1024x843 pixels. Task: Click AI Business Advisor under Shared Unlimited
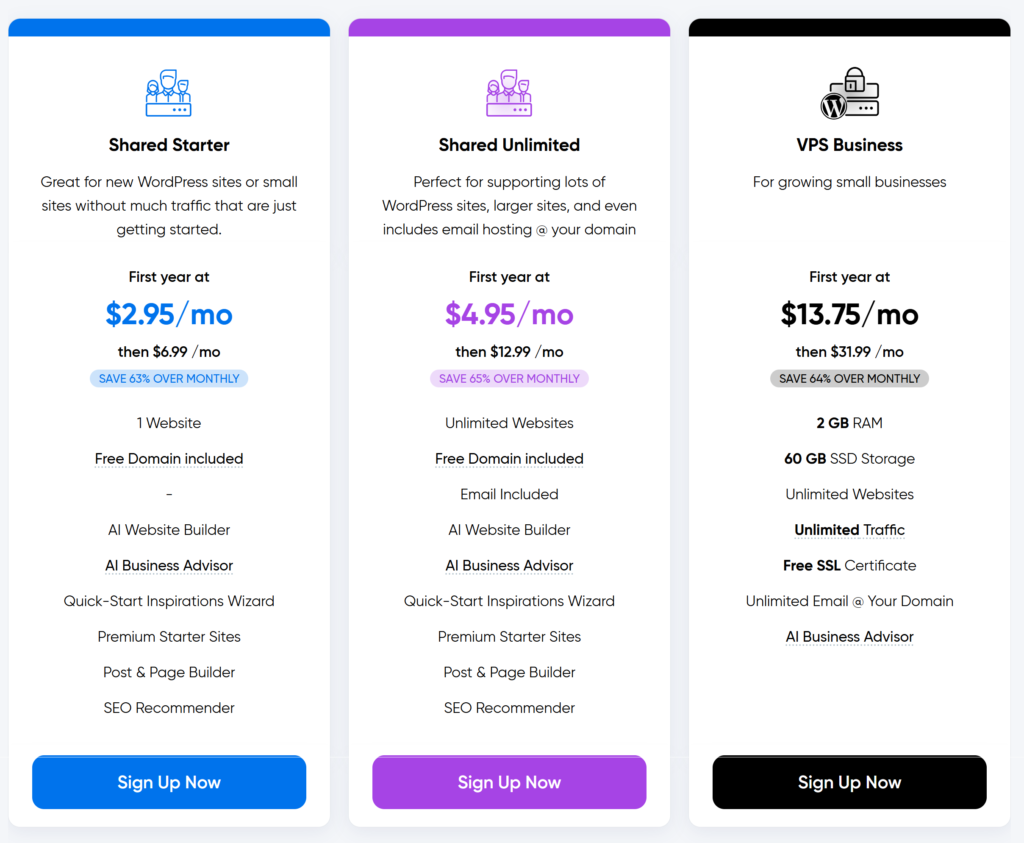(509, 565)
